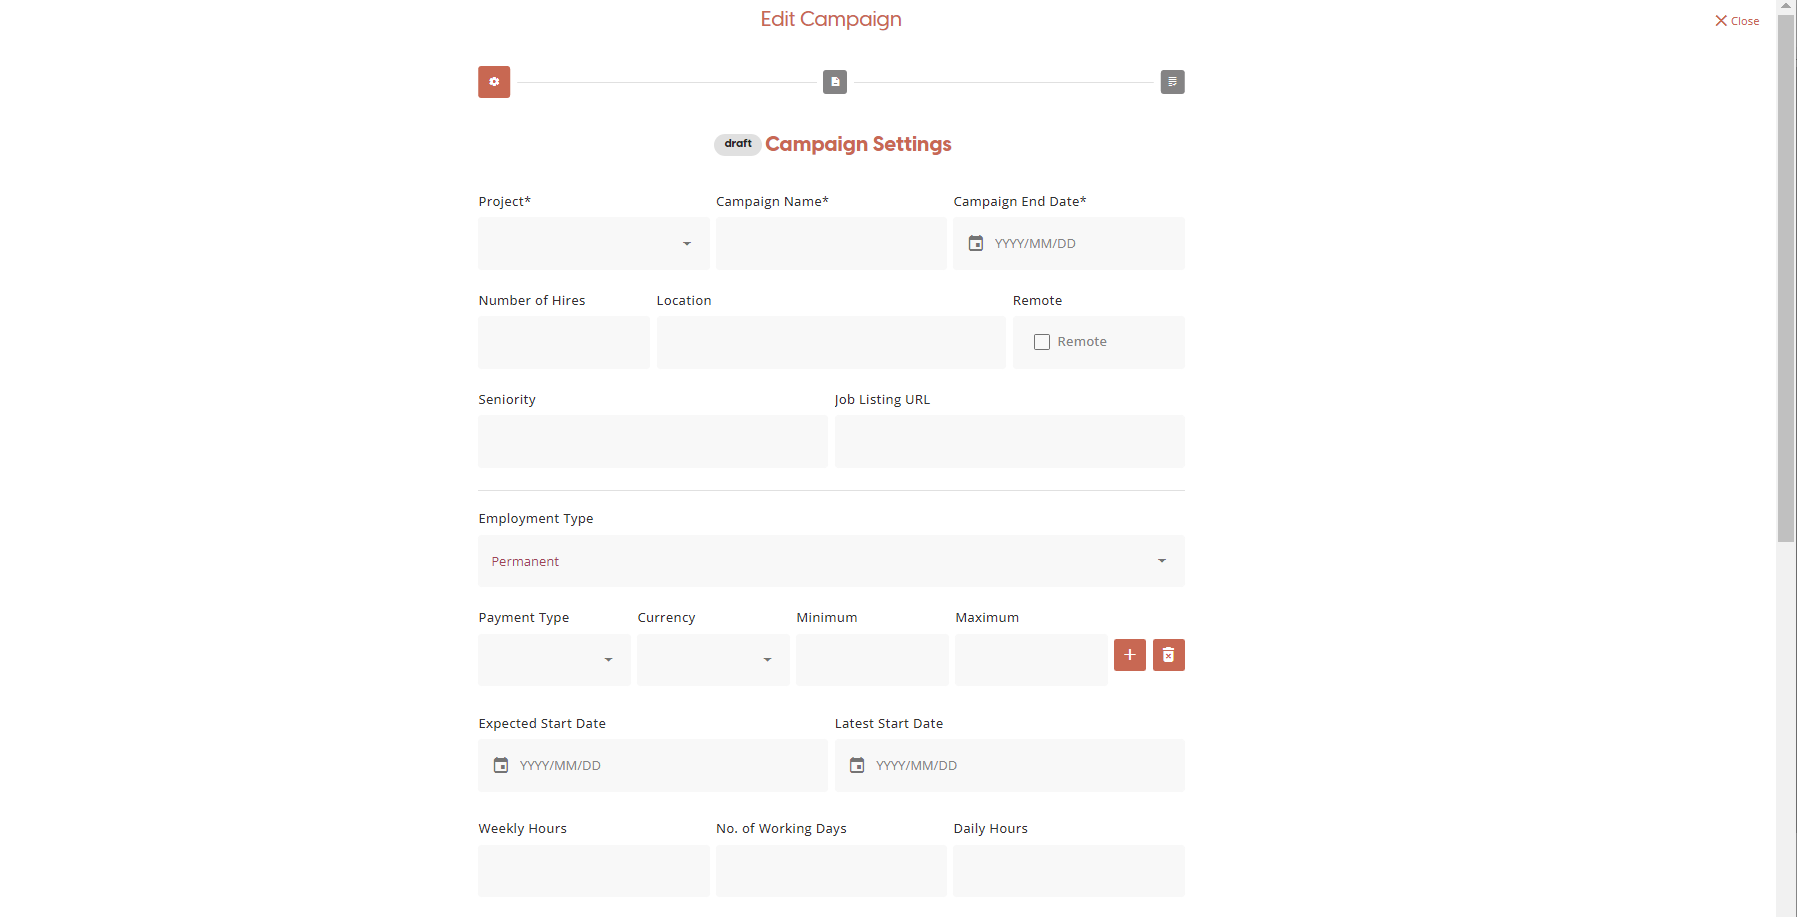Add a payment row with plus button

click(x=1129, y=655)
